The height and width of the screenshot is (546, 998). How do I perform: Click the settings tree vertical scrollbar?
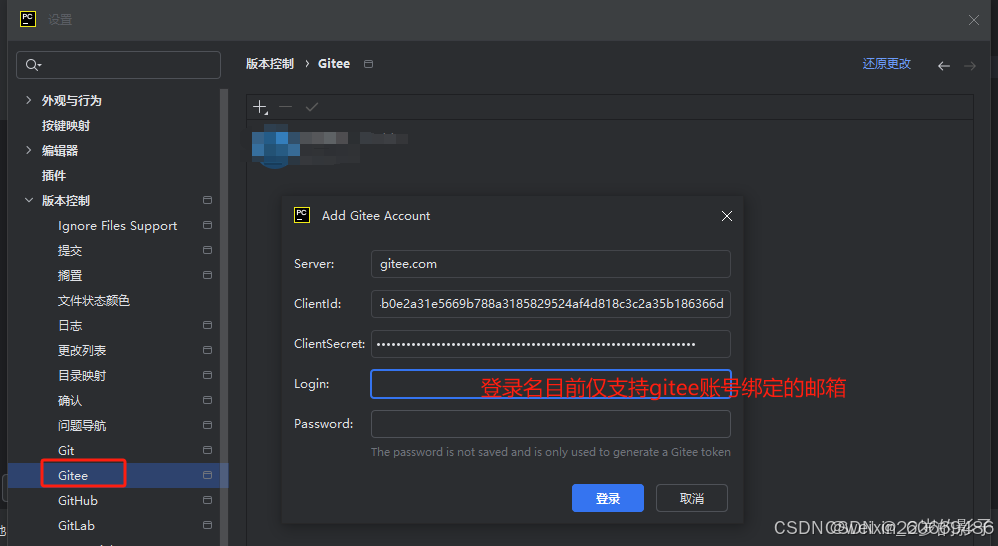point(224,317)
